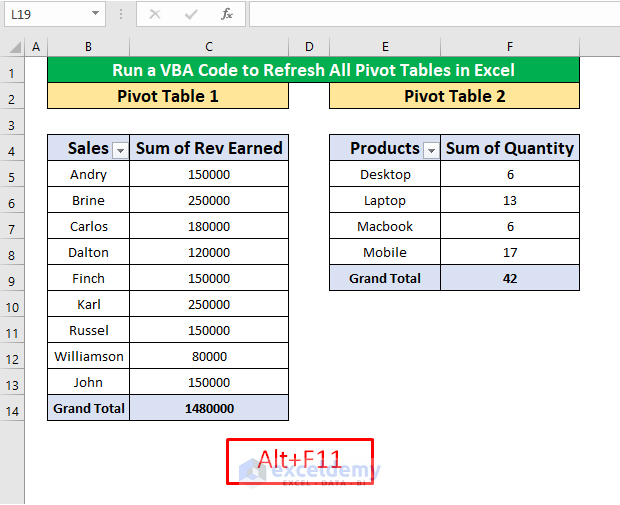Select the cell containing Finch
620x505 pixels.
[x=89, y=278]
